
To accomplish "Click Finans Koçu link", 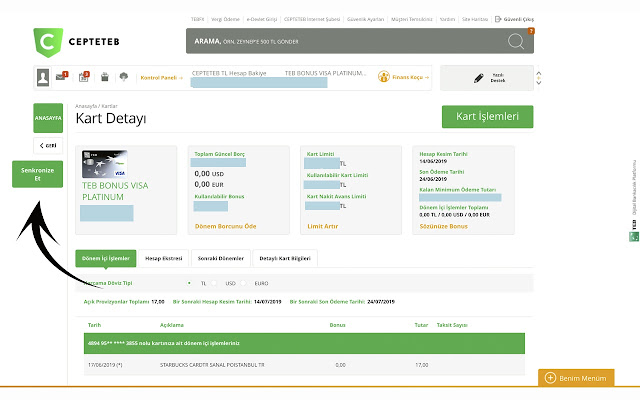I will tap(410, 77).
